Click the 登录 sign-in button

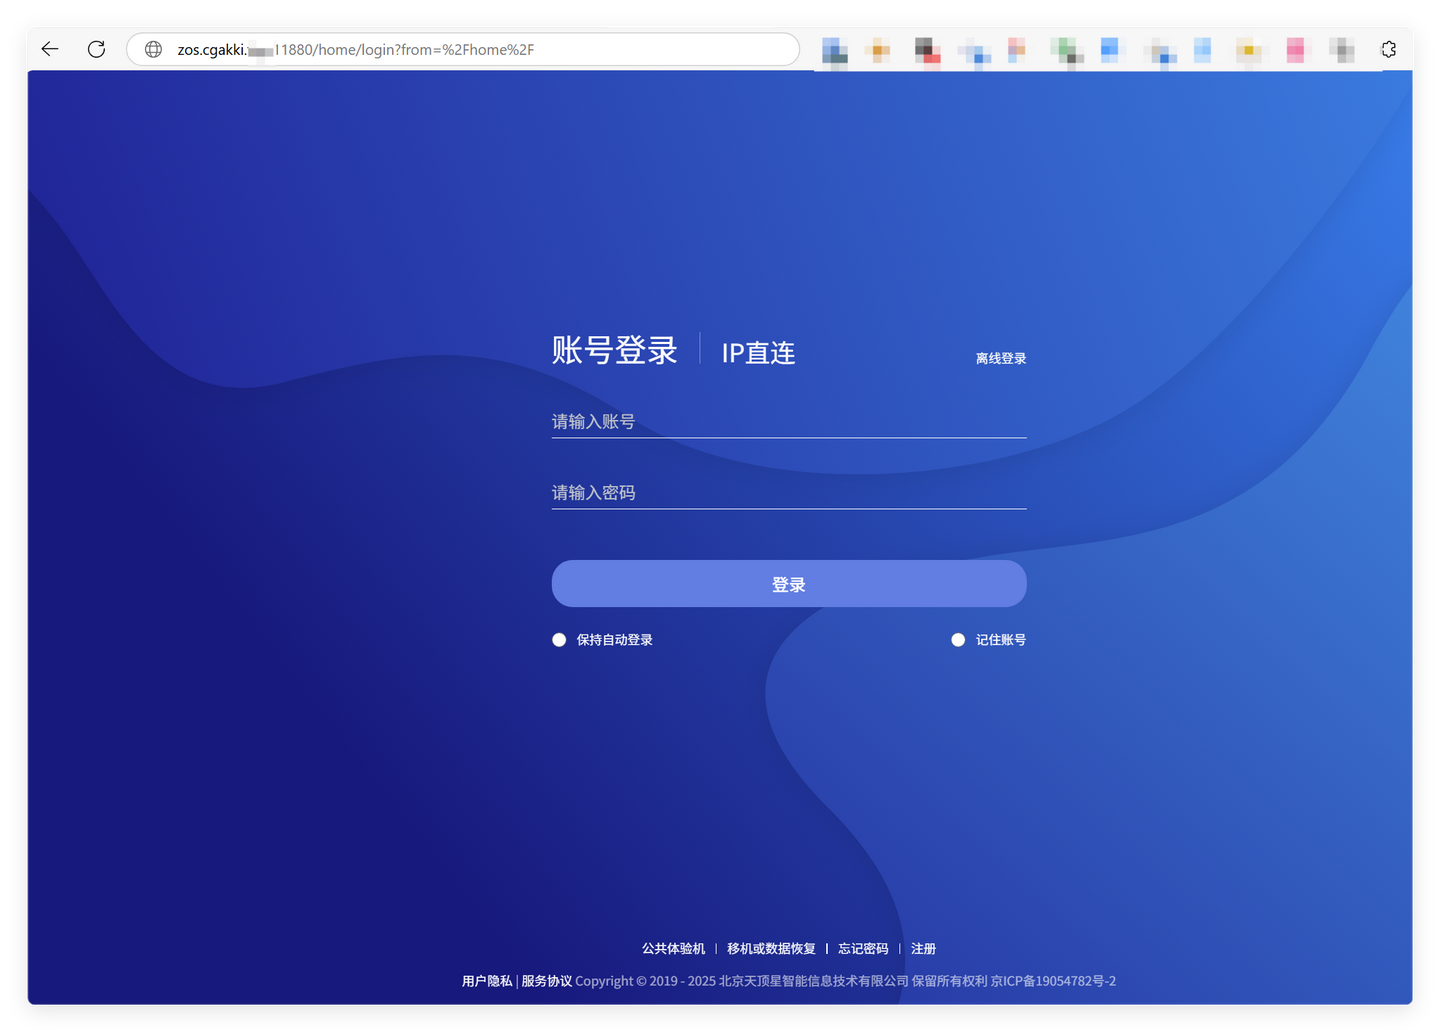coord(788,583)
